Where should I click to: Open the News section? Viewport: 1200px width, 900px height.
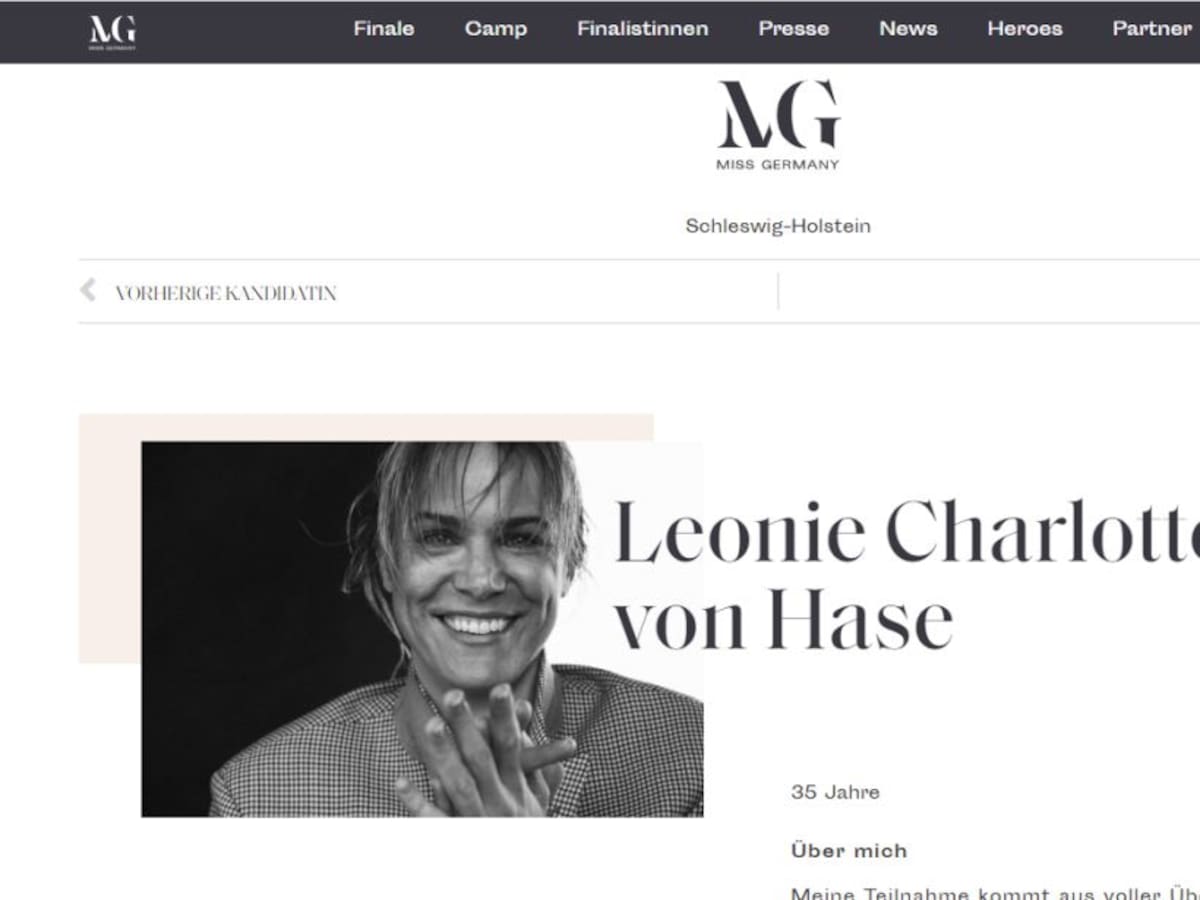(x=908, y=29)
